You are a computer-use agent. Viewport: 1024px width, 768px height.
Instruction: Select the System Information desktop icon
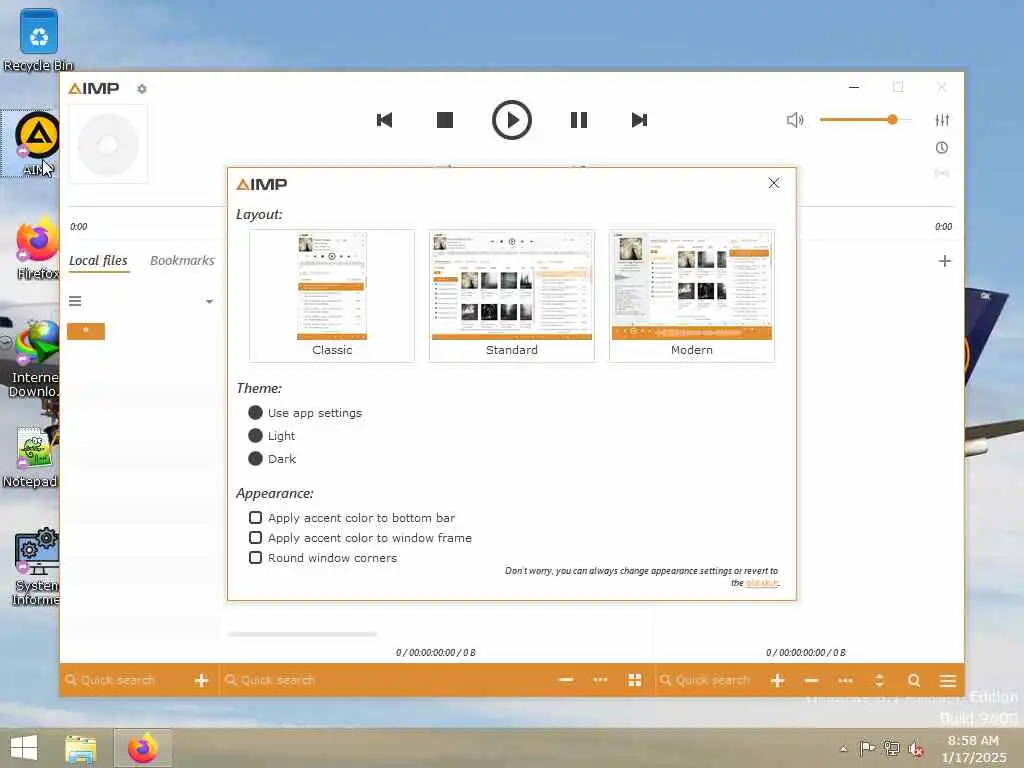coord(36,568)
